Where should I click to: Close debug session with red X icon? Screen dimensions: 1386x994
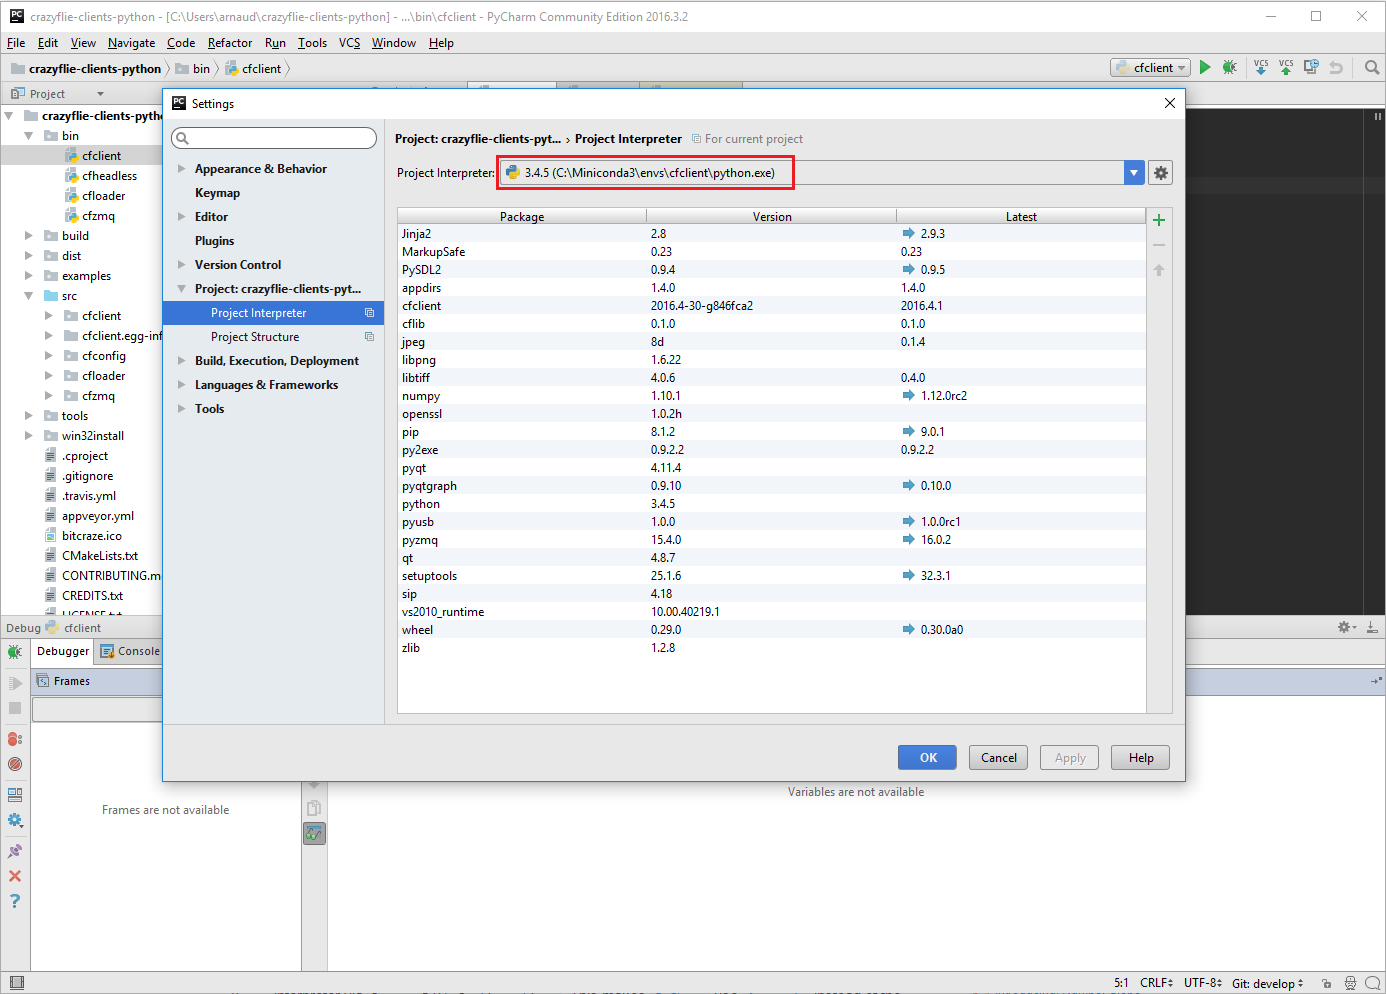click(15, 876)
